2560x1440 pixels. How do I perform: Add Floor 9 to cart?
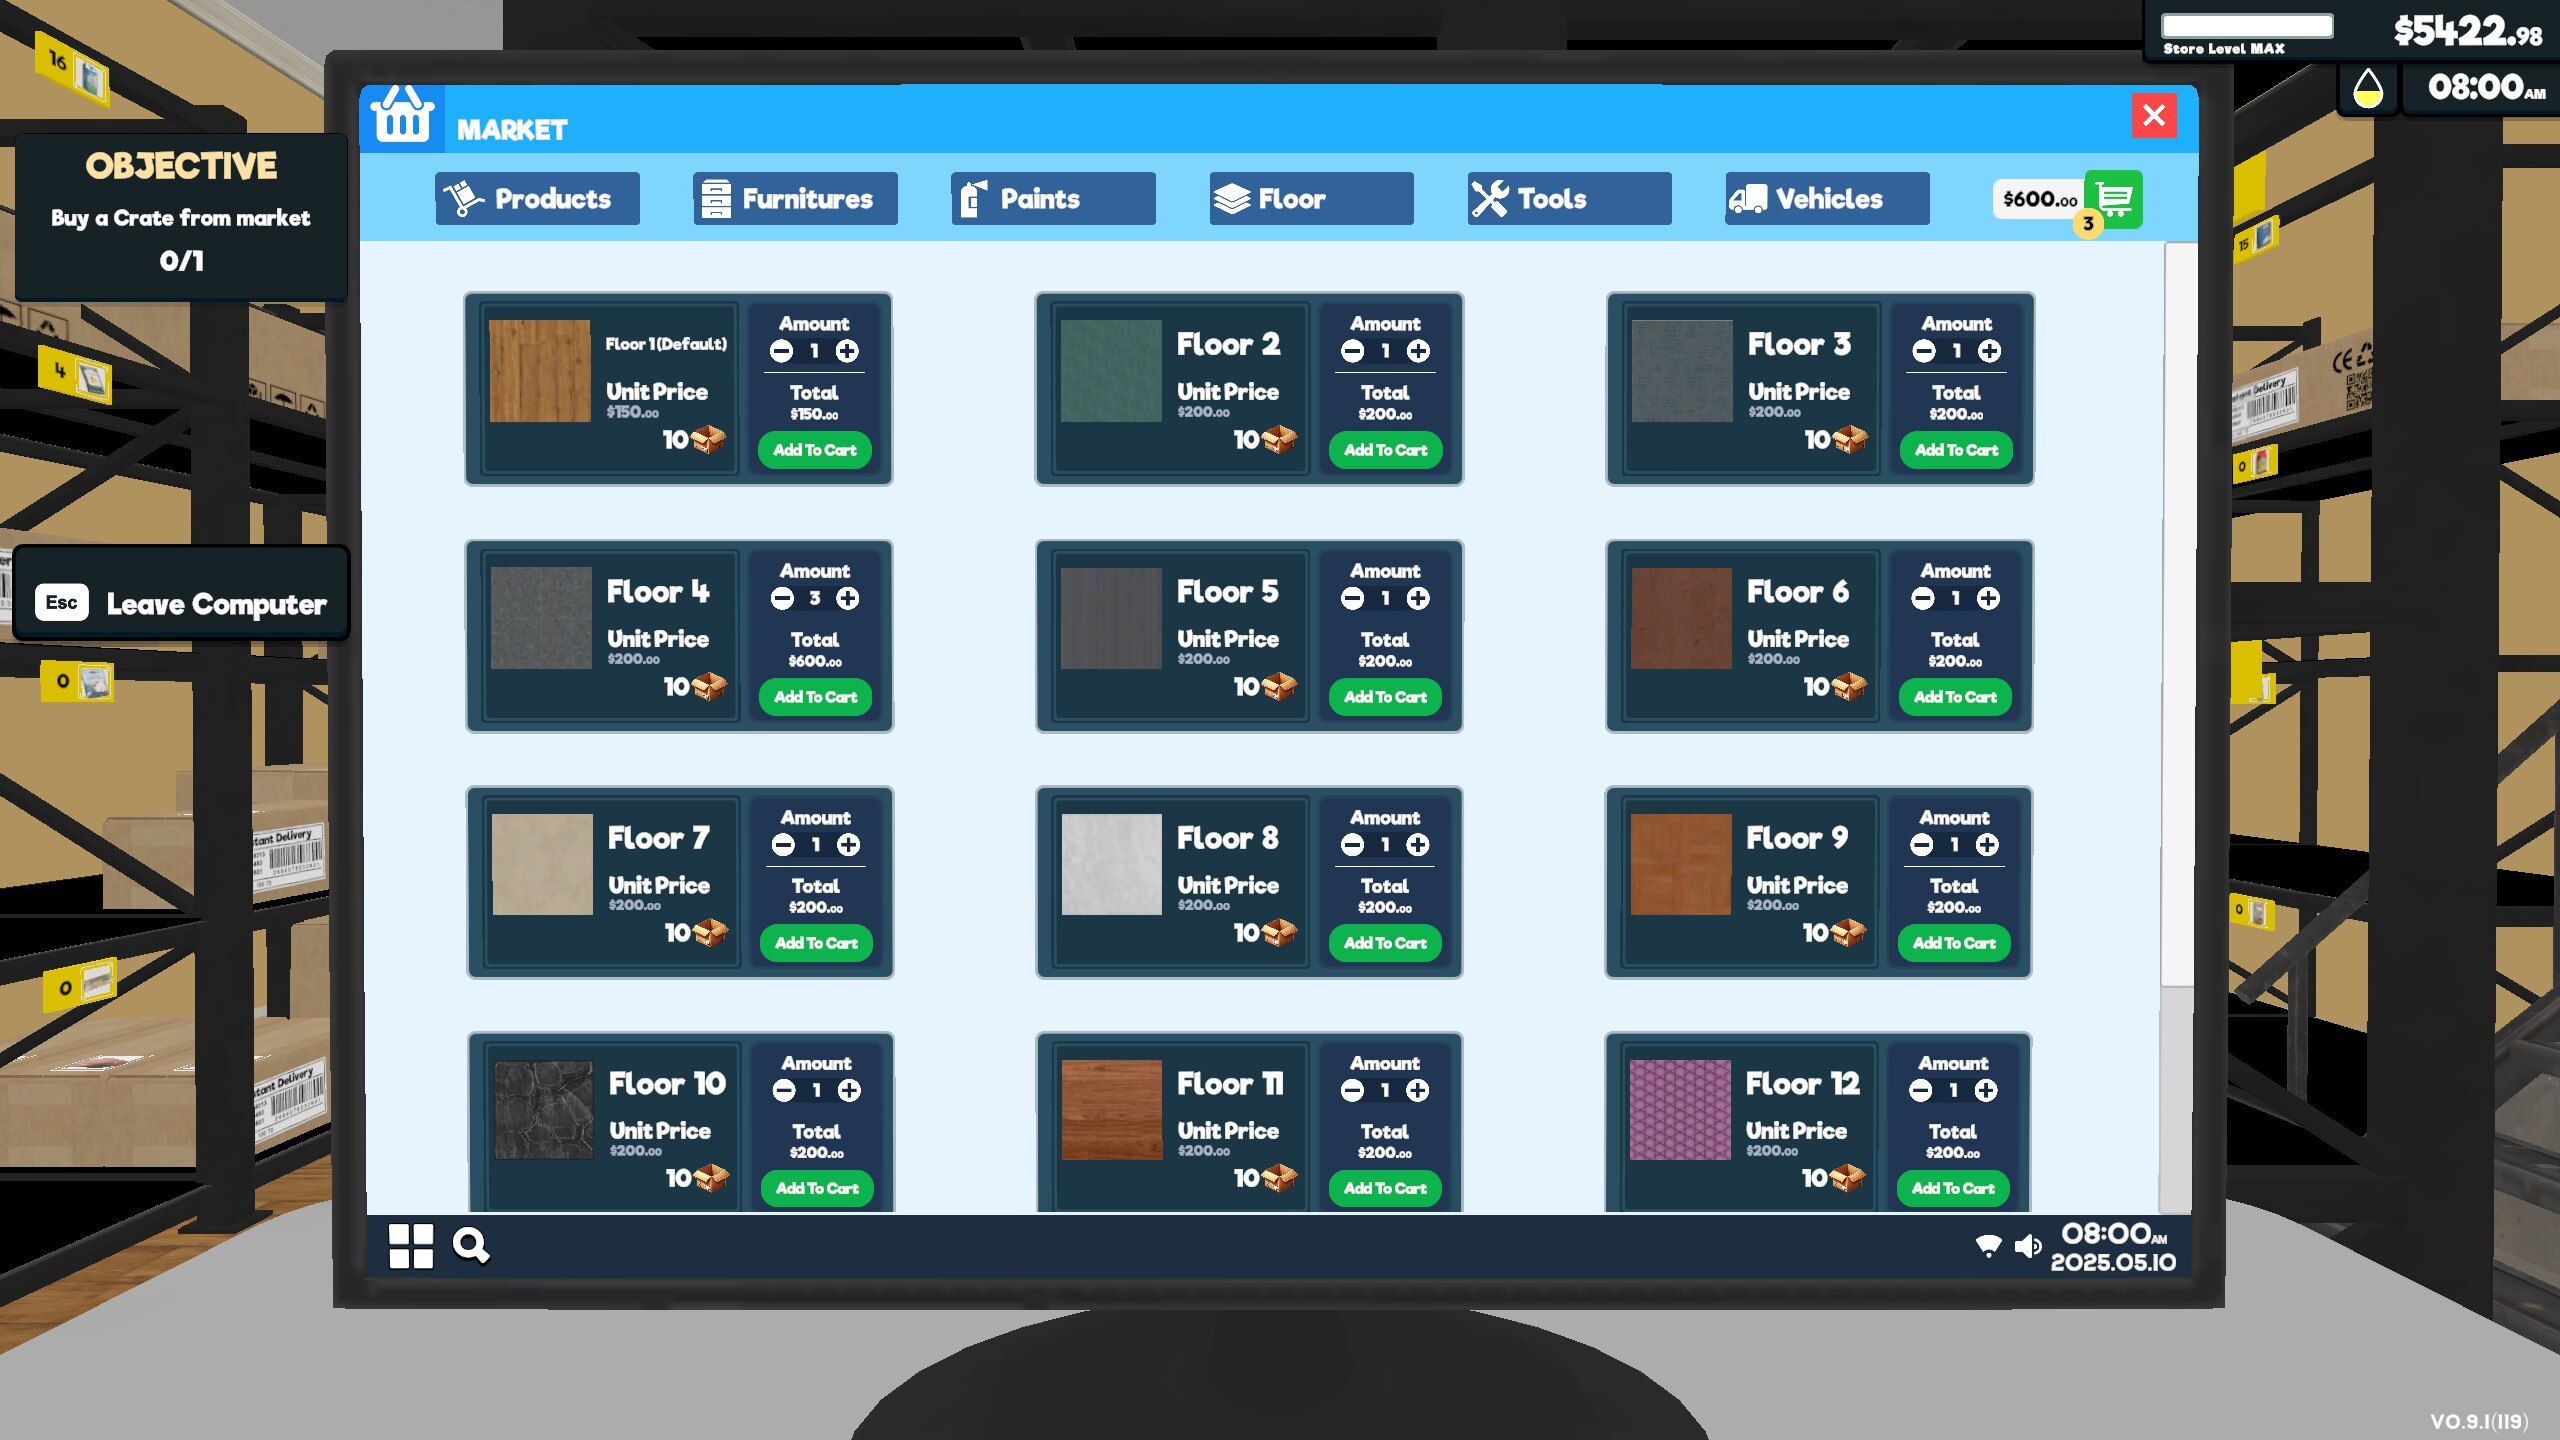point(1955,943)
